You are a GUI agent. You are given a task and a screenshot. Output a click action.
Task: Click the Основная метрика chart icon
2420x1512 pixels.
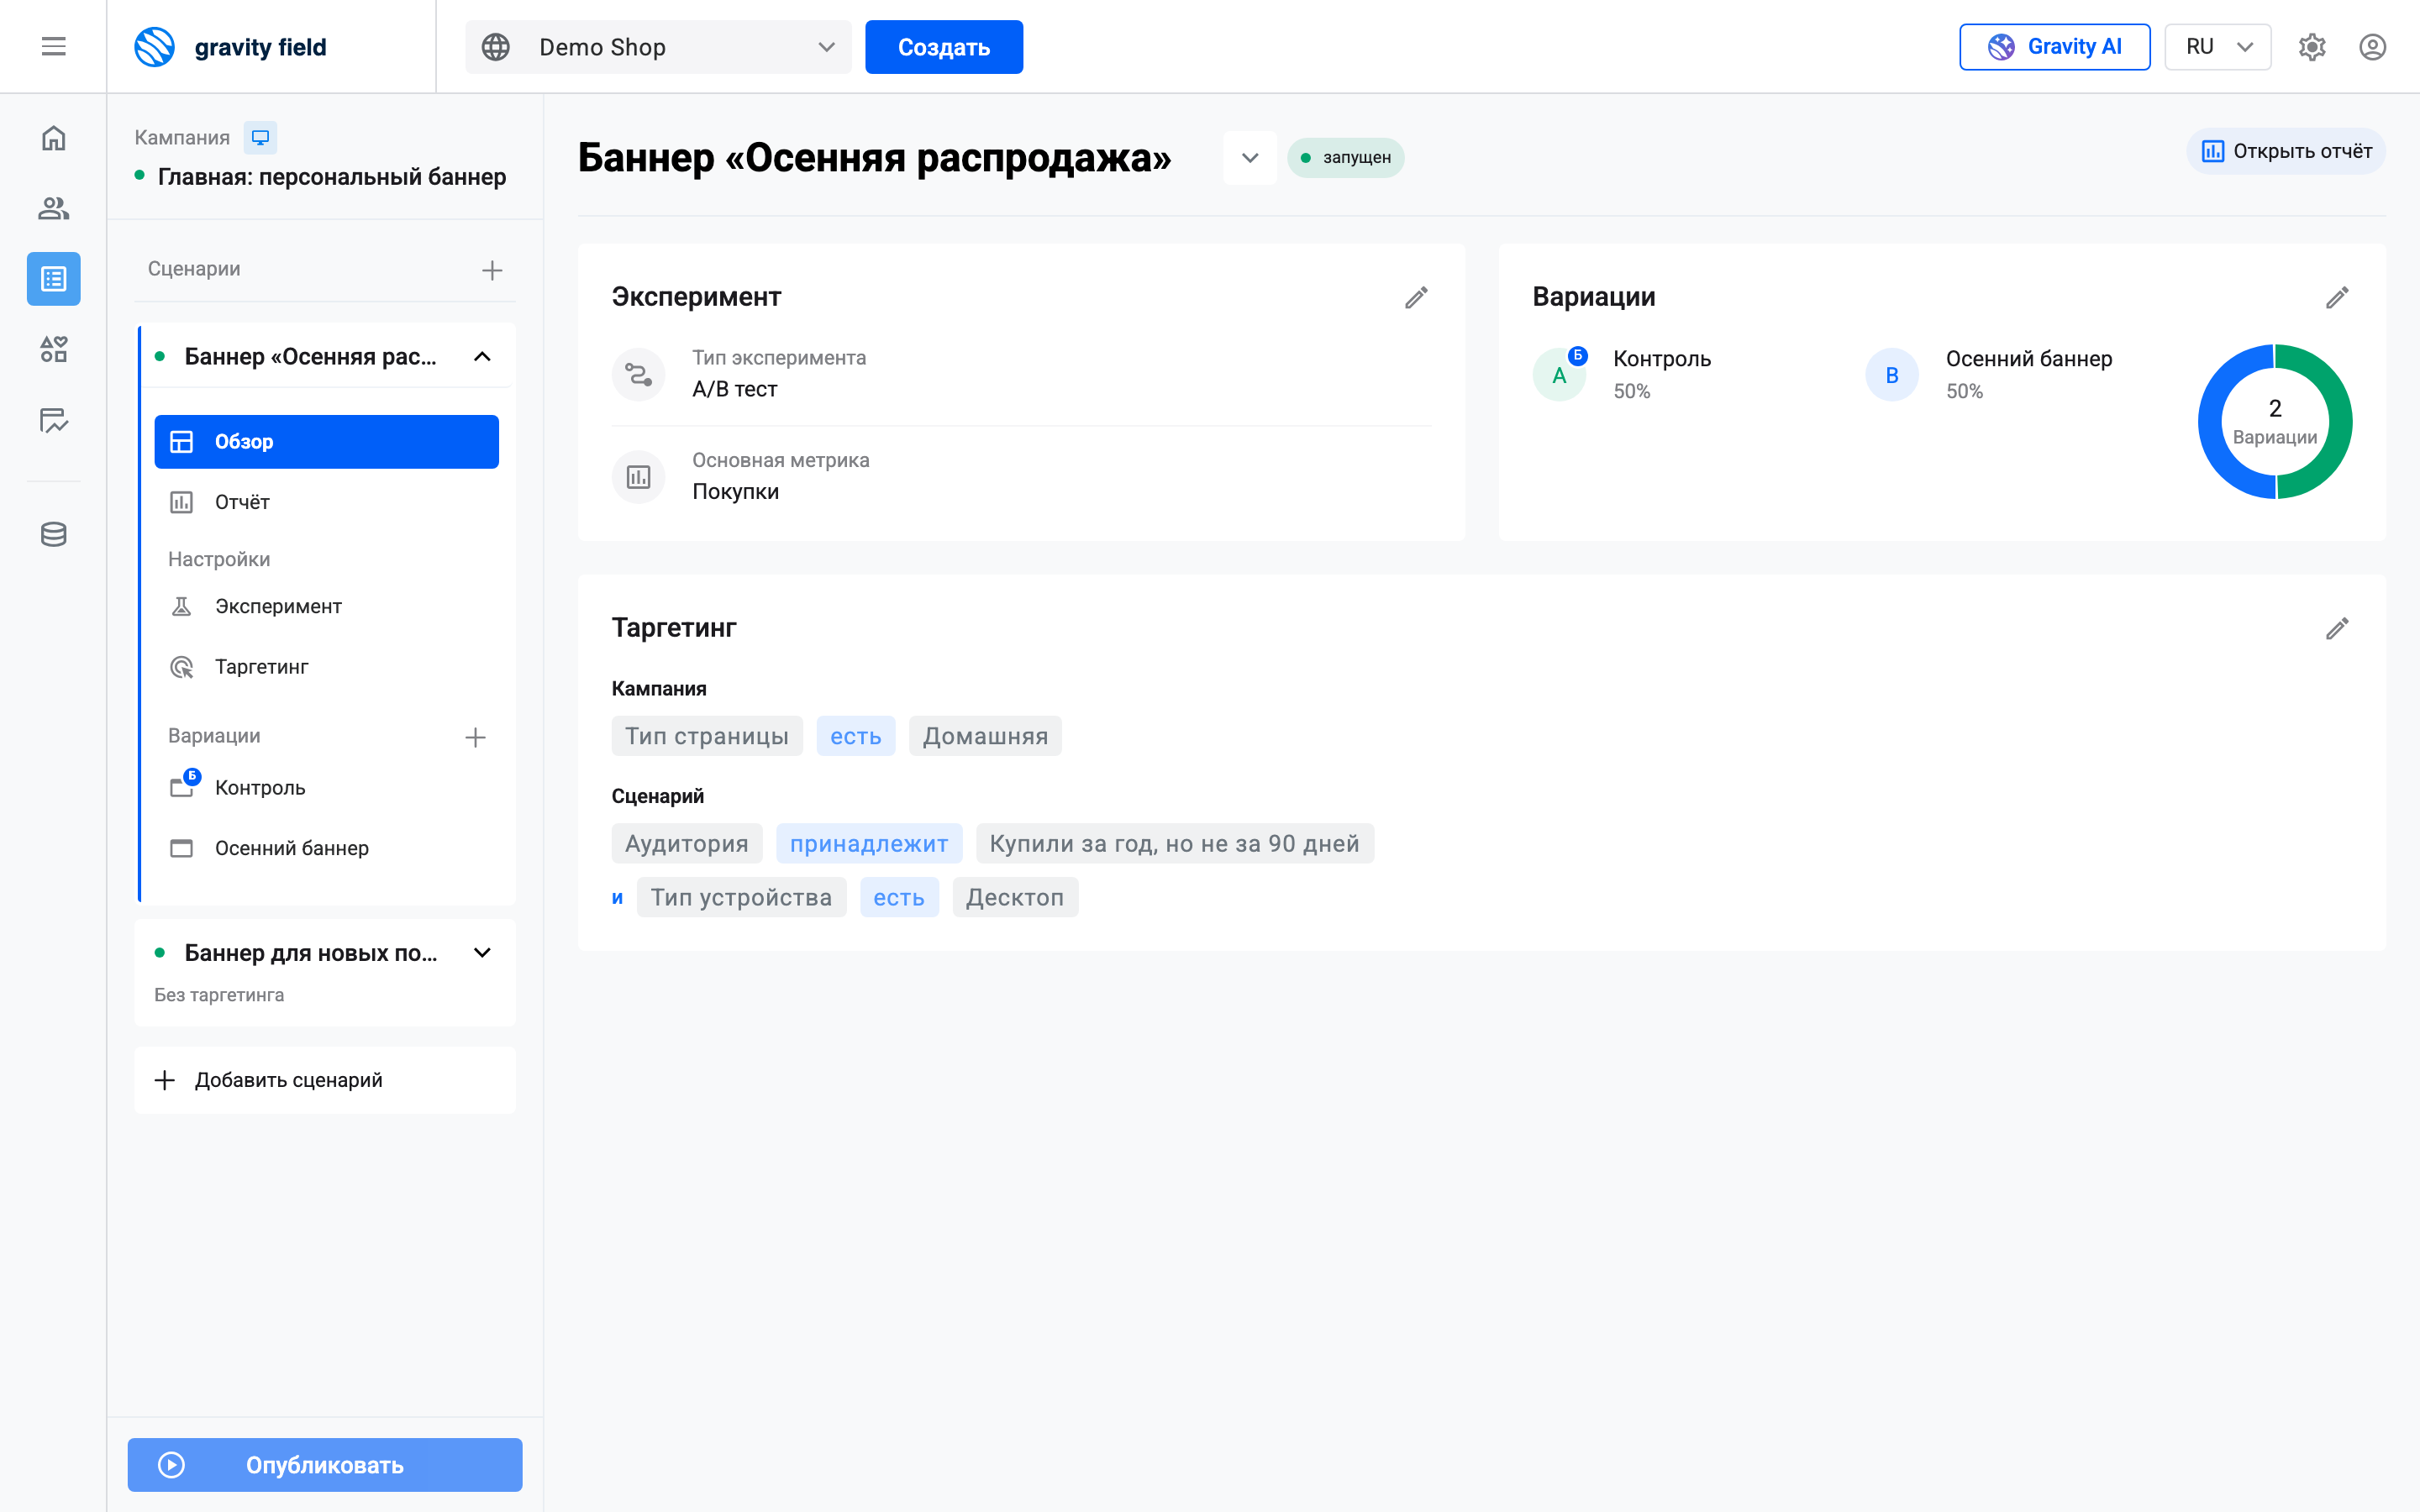pyautogui.click(x=638, y=477)
